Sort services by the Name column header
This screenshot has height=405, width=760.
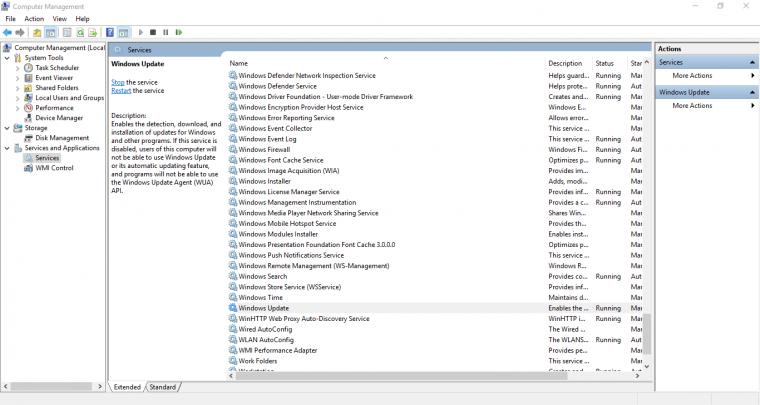386,63
